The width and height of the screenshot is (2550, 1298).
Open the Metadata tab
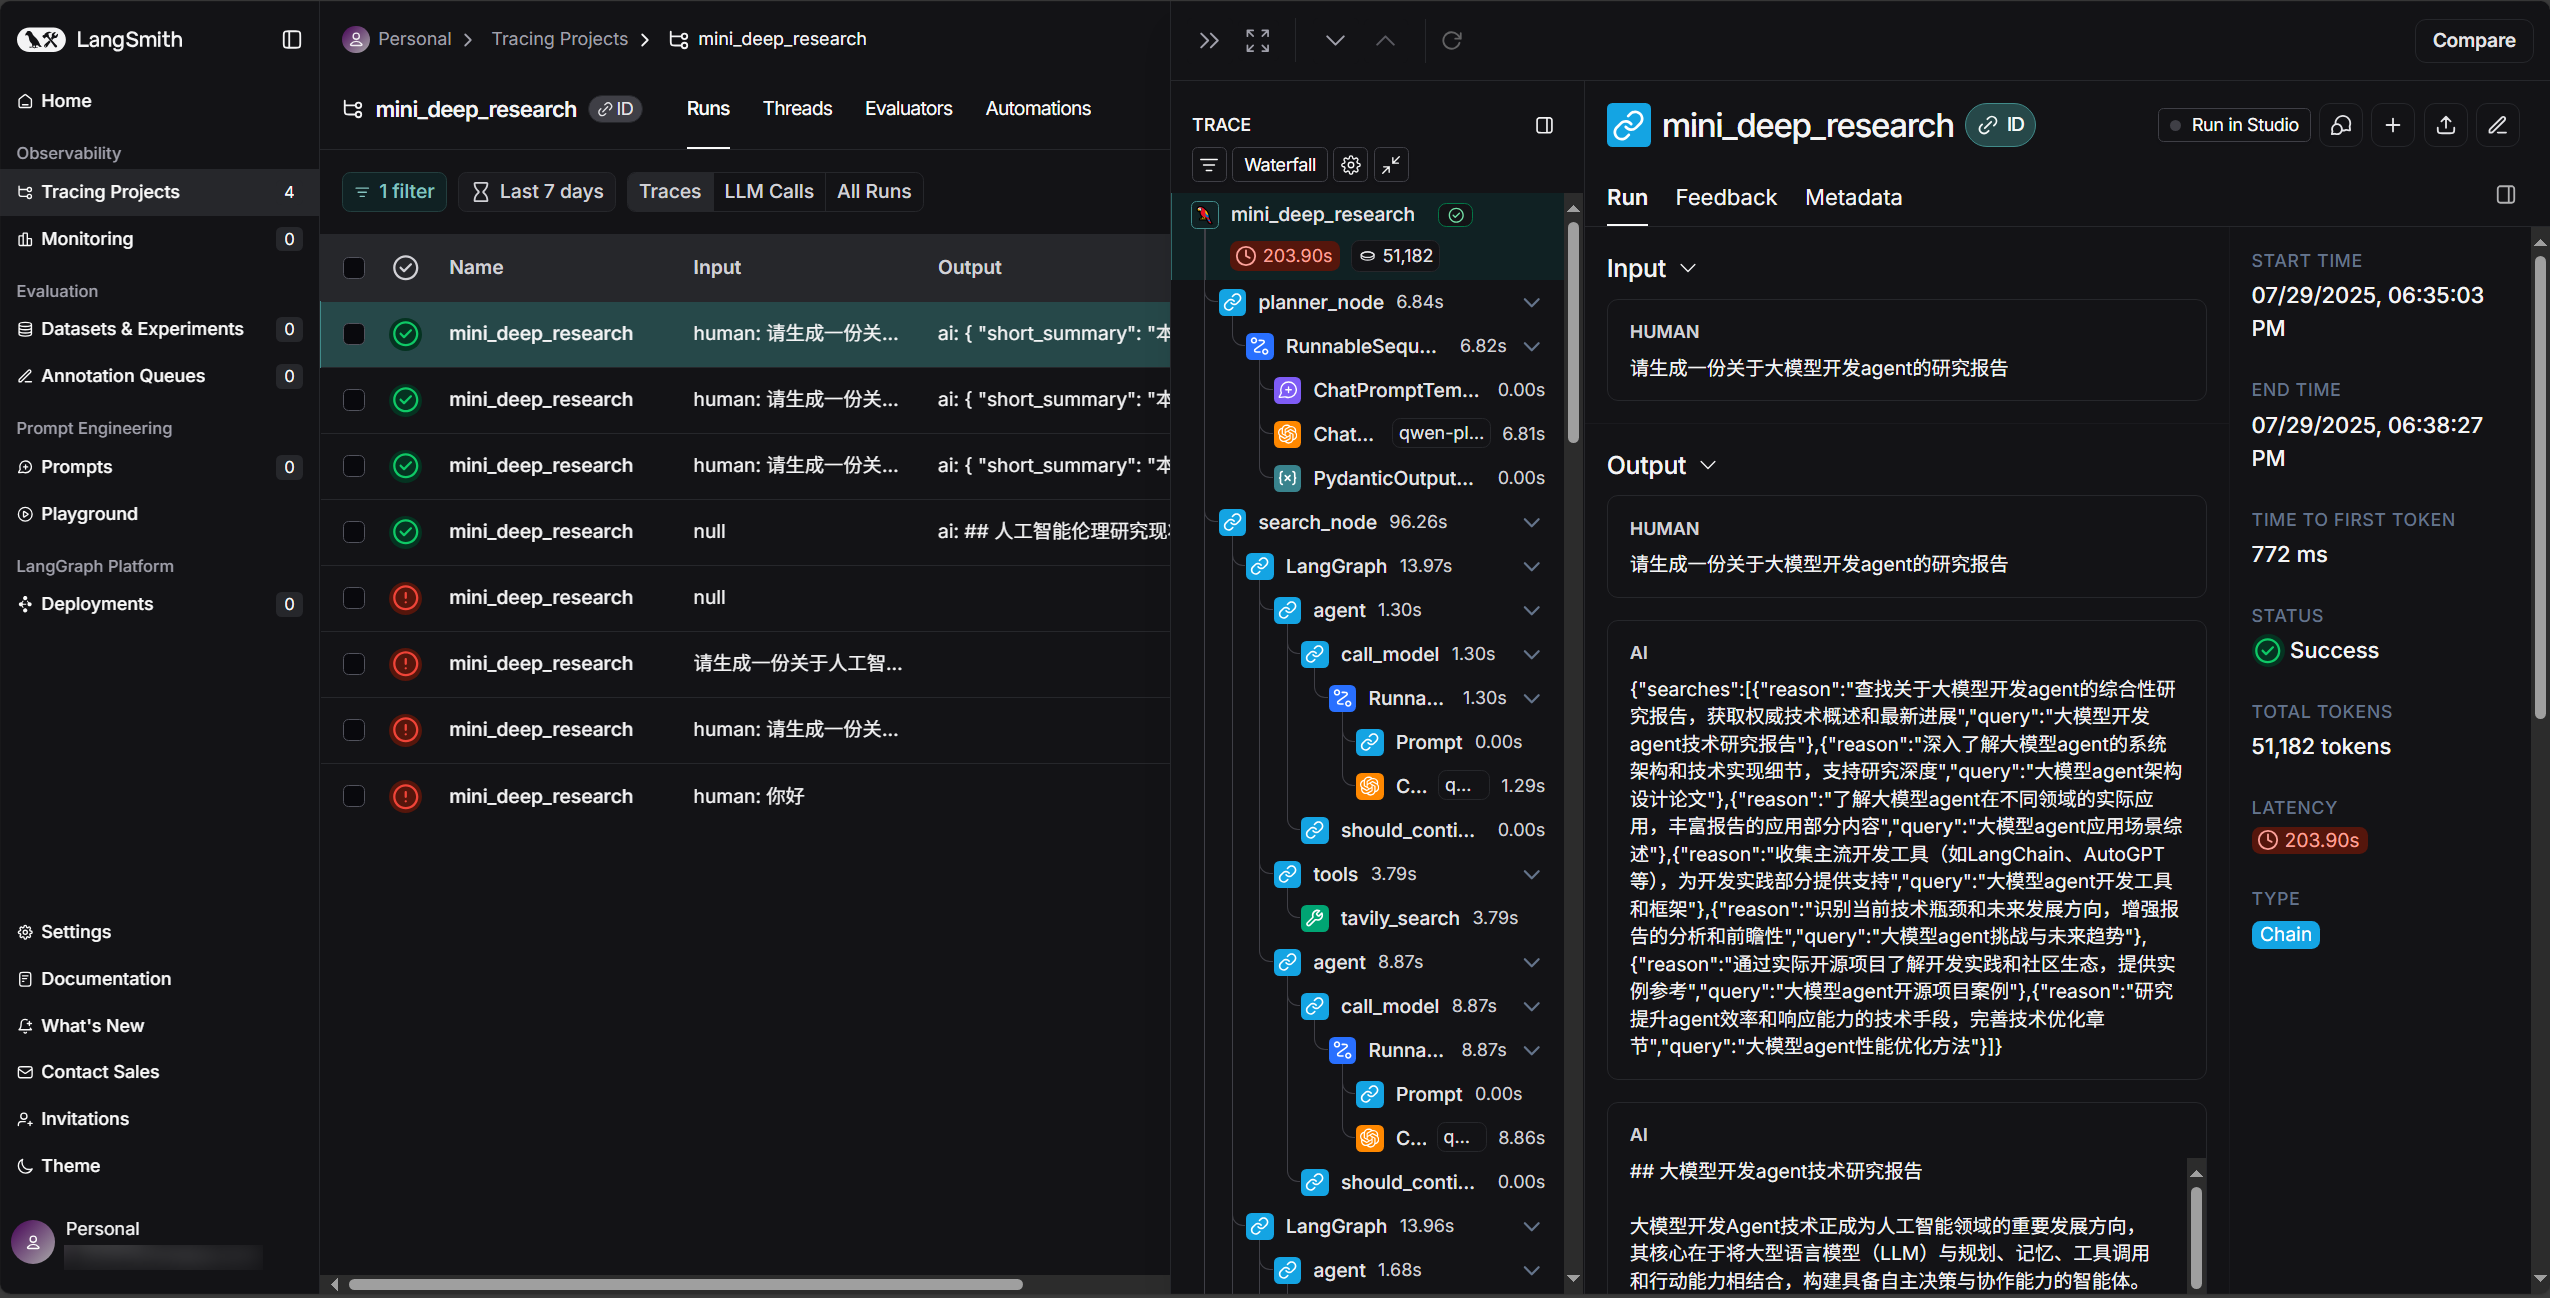[x=1853, y=198]
